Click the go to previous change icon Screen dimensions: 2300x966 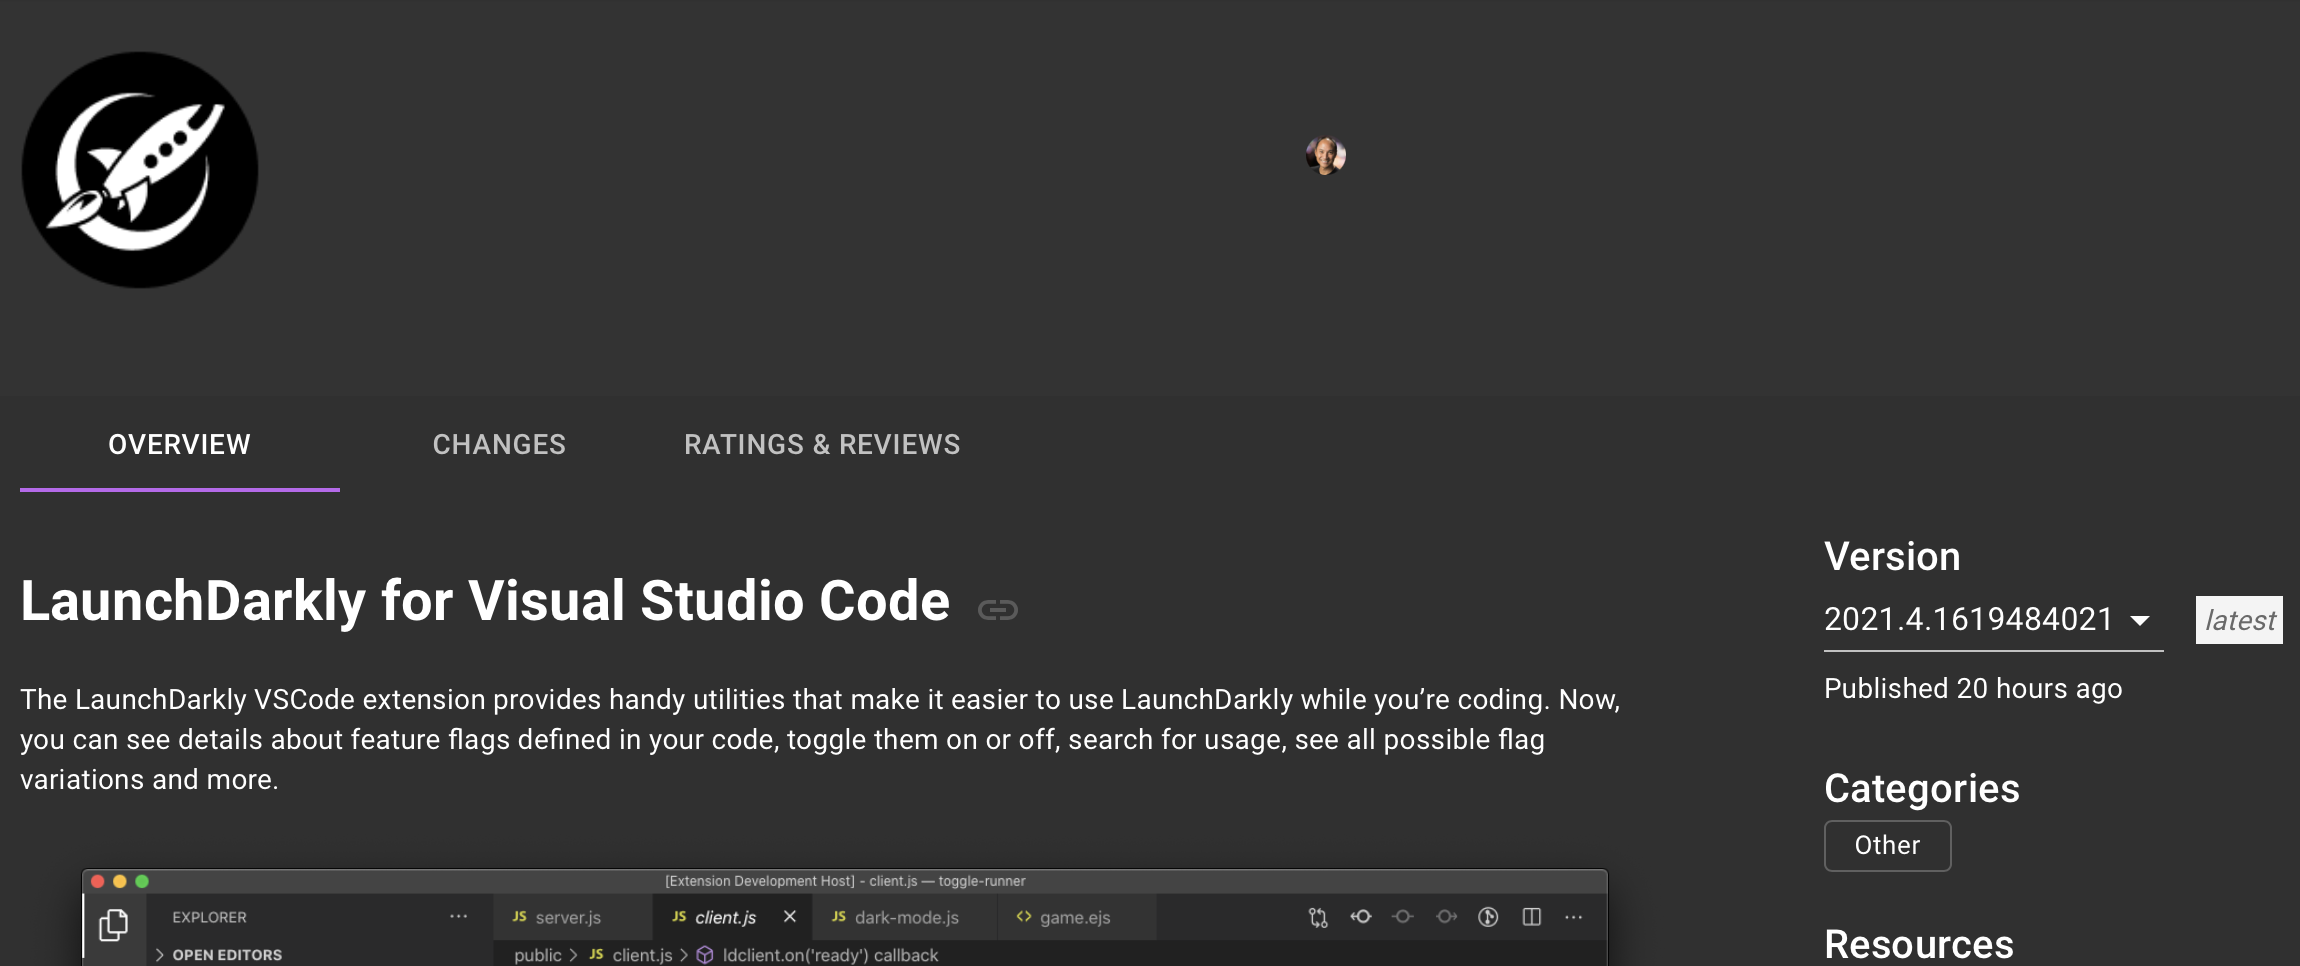coord(1361,916)
